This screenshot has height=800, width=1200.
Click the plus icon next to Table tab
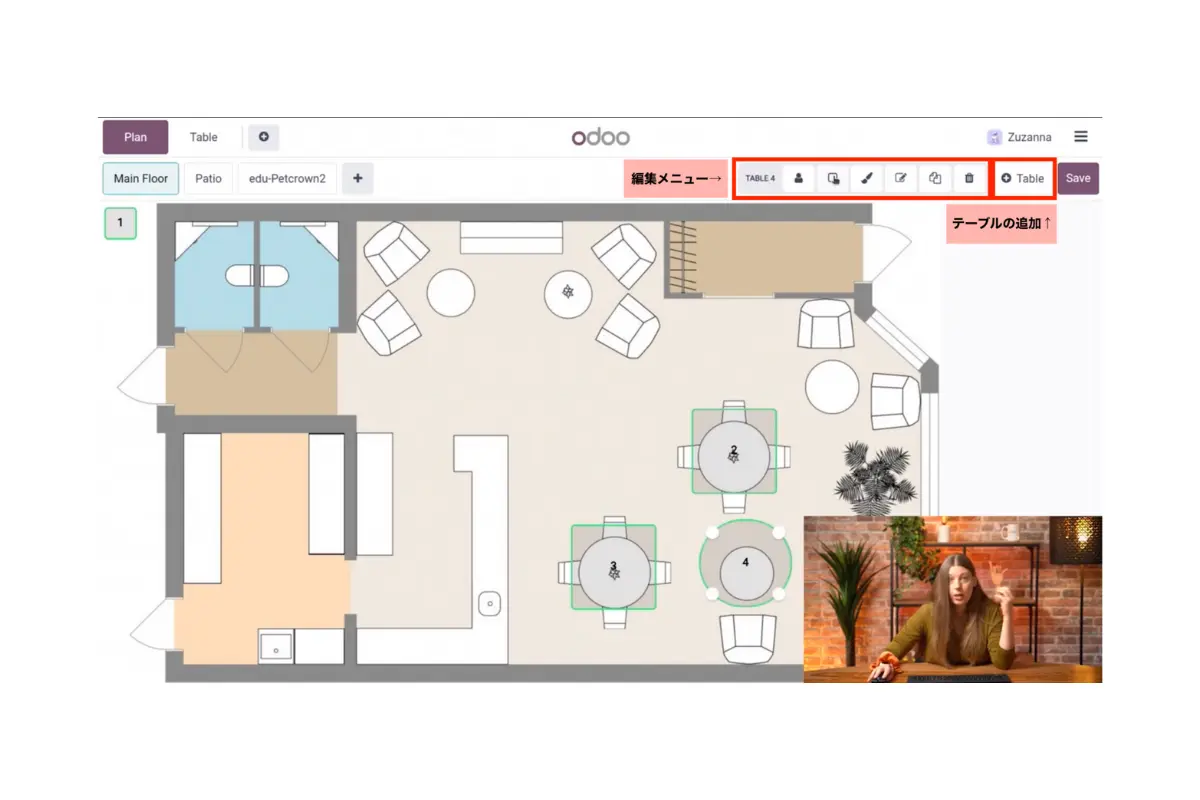click(264, 137)
